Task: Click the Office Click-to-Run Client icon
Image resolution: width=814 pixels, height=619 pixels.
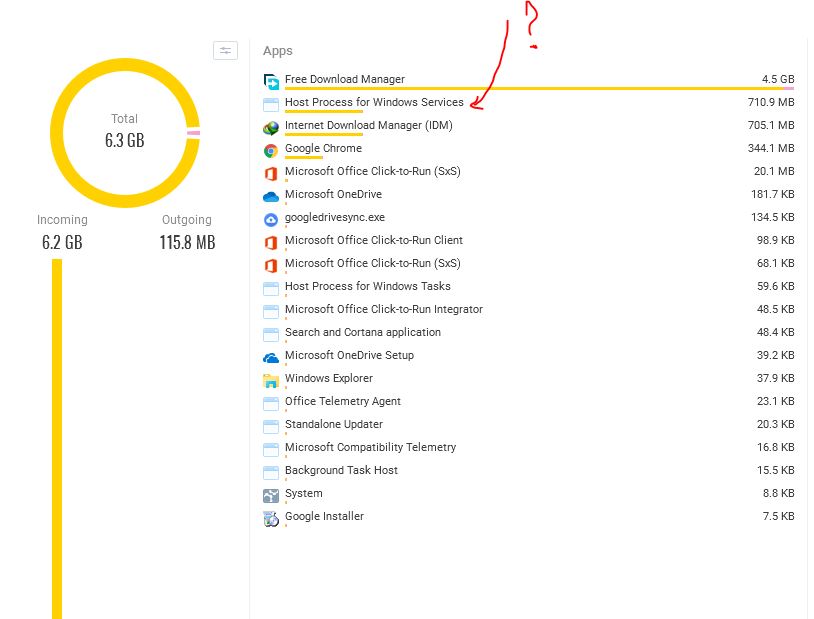Action: tap(271, 243)
